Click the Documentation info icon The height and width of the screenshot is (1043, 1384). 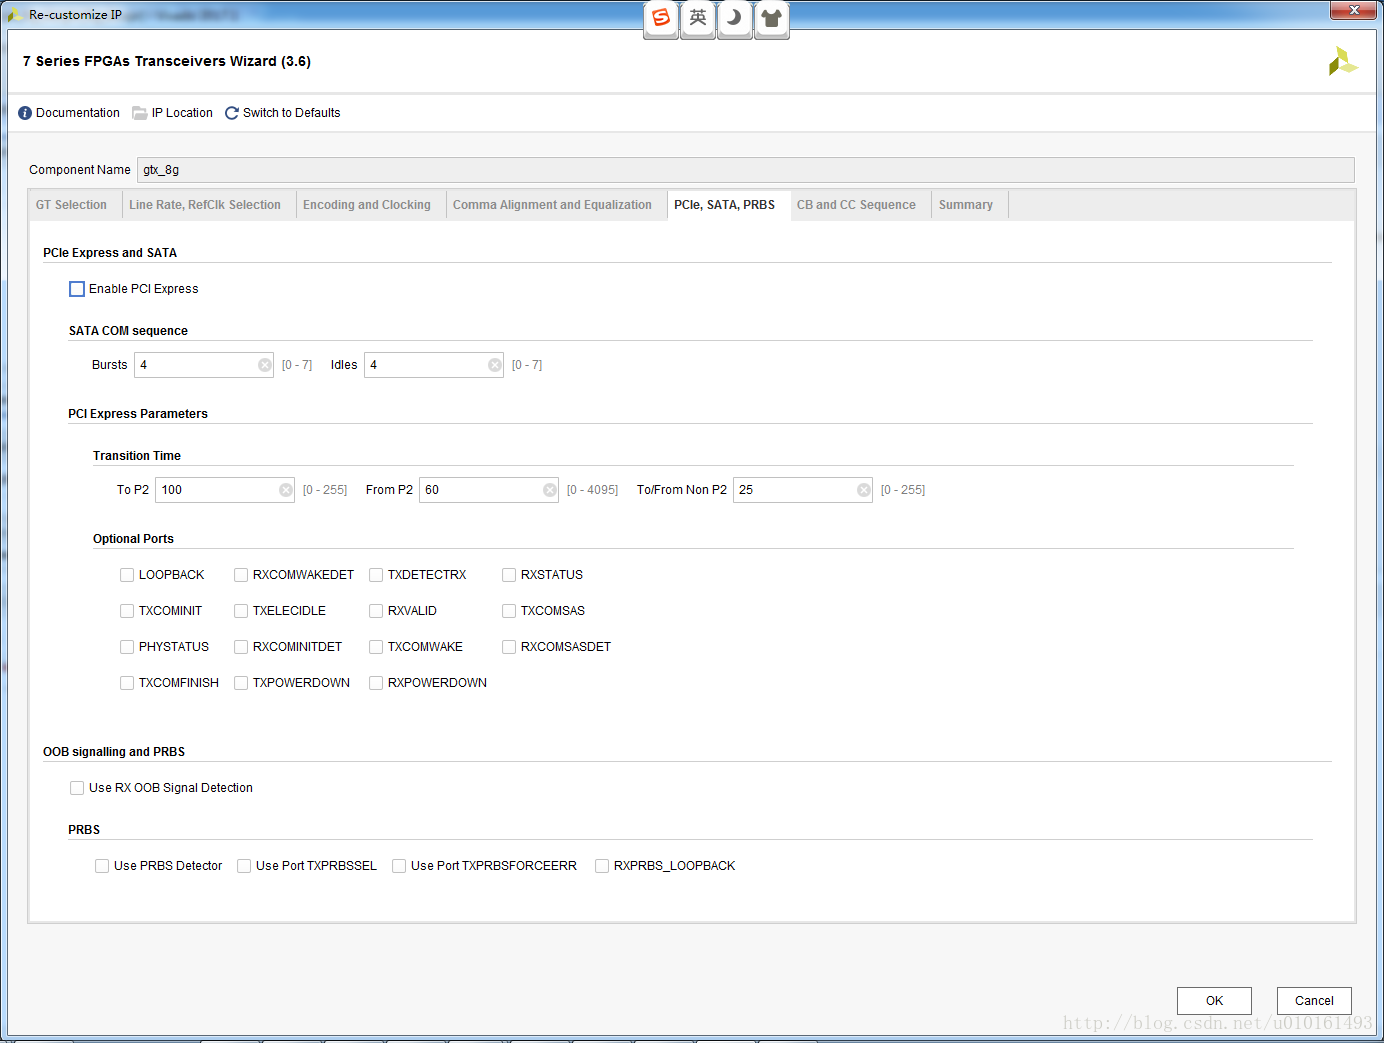25,113
